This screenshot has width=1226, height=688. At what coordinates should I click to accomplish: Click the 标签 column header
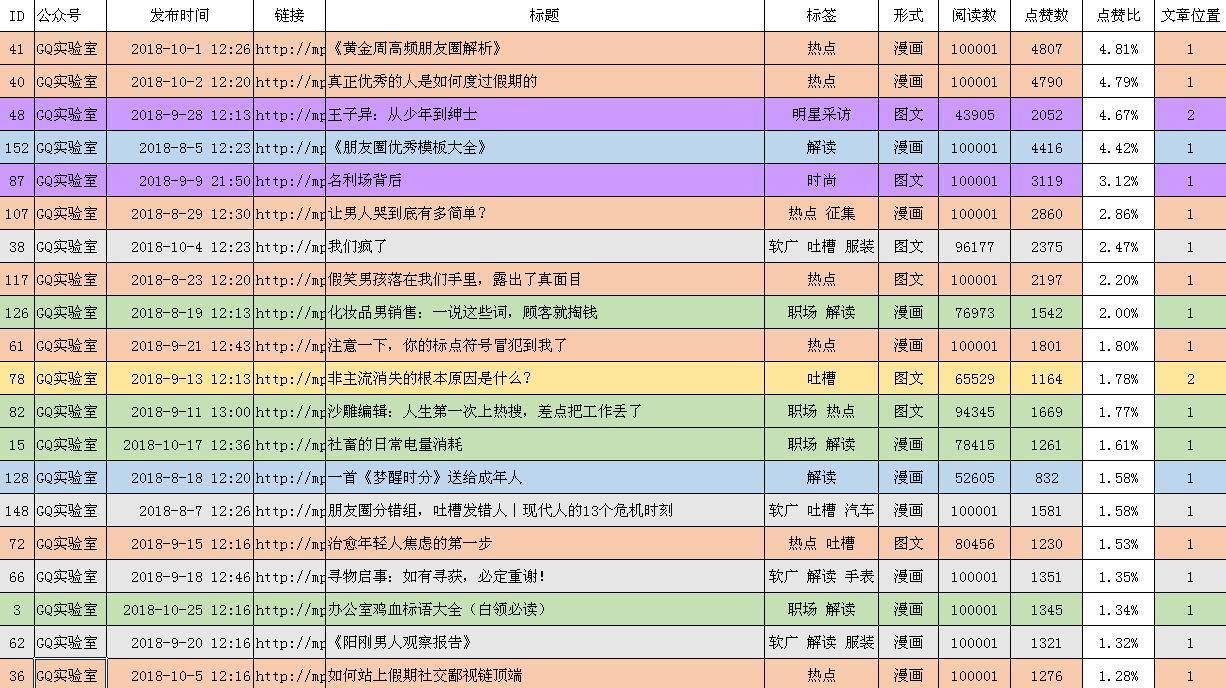(822, 14)
